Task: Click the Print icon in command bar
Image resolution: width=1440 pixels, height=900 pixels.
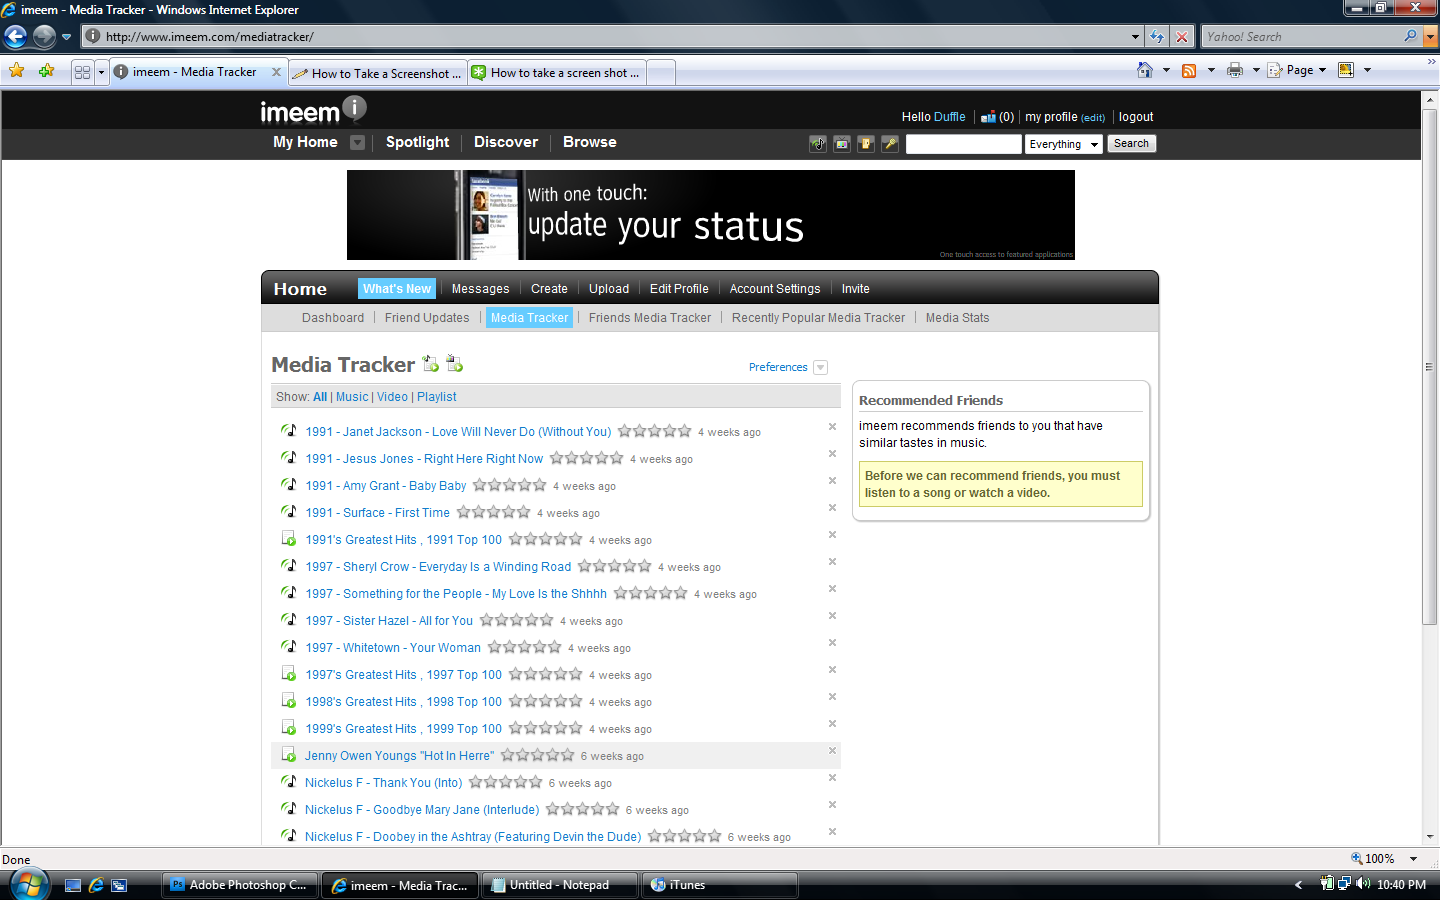Action: 1235,70
